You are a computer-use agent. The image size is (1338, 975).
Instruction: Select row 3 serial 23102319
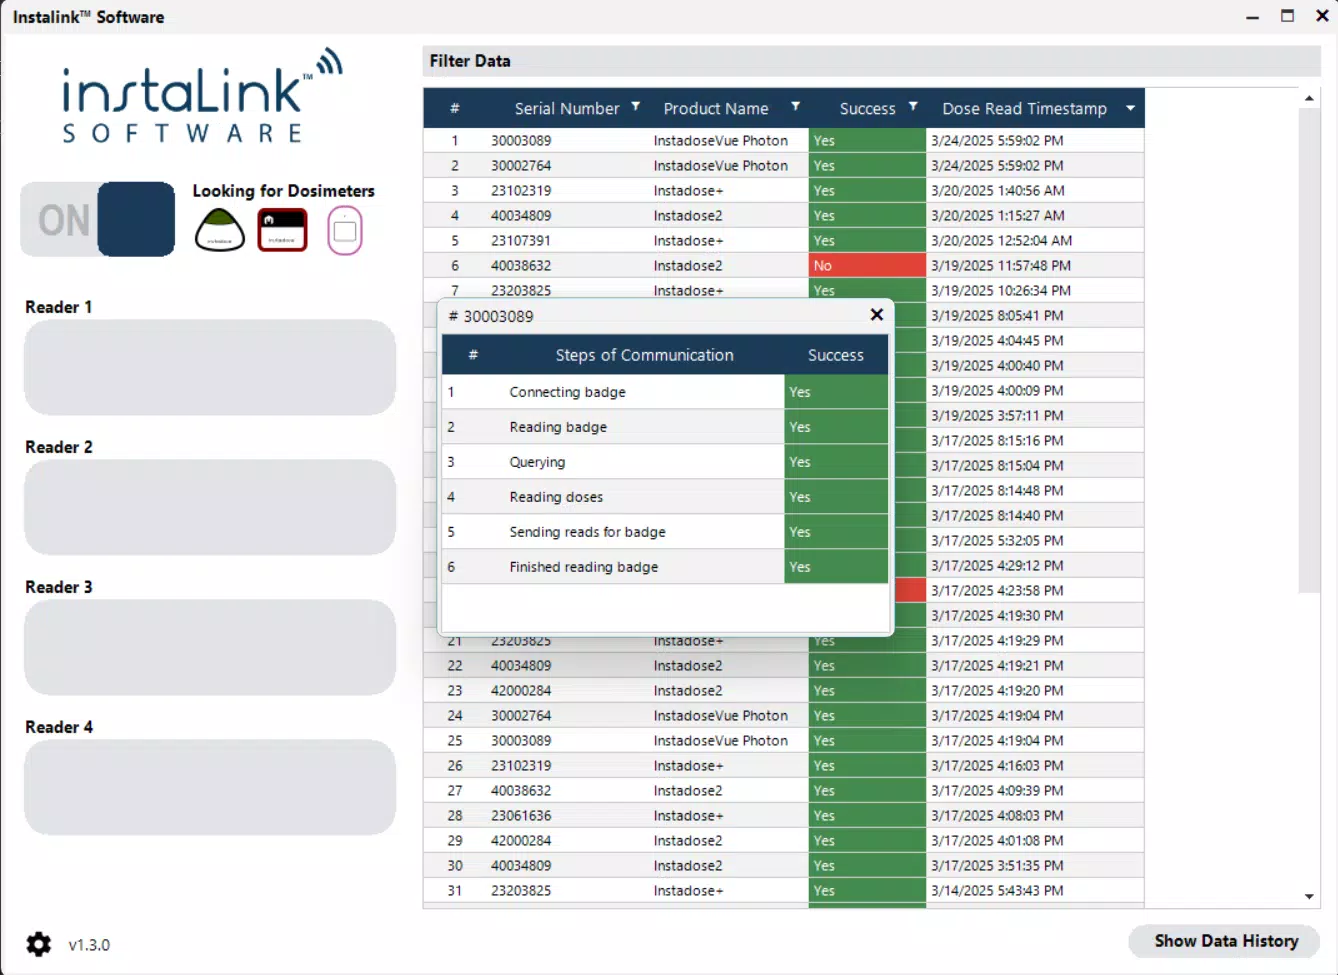[521, 191]
